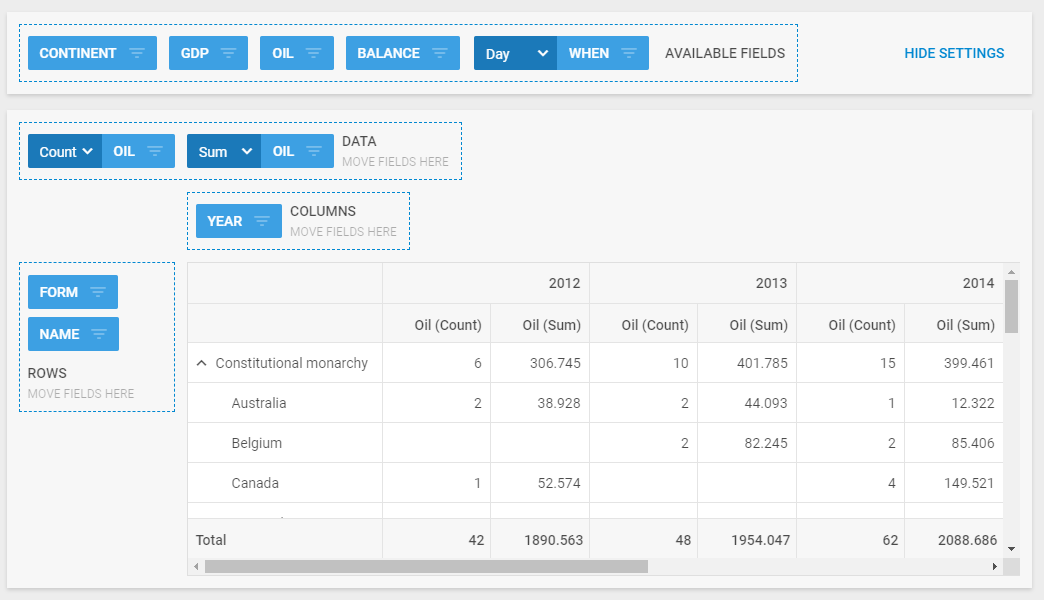
Task: Open filter icon on GDP field
Action: pyautogui.click(x=229, y=53)
